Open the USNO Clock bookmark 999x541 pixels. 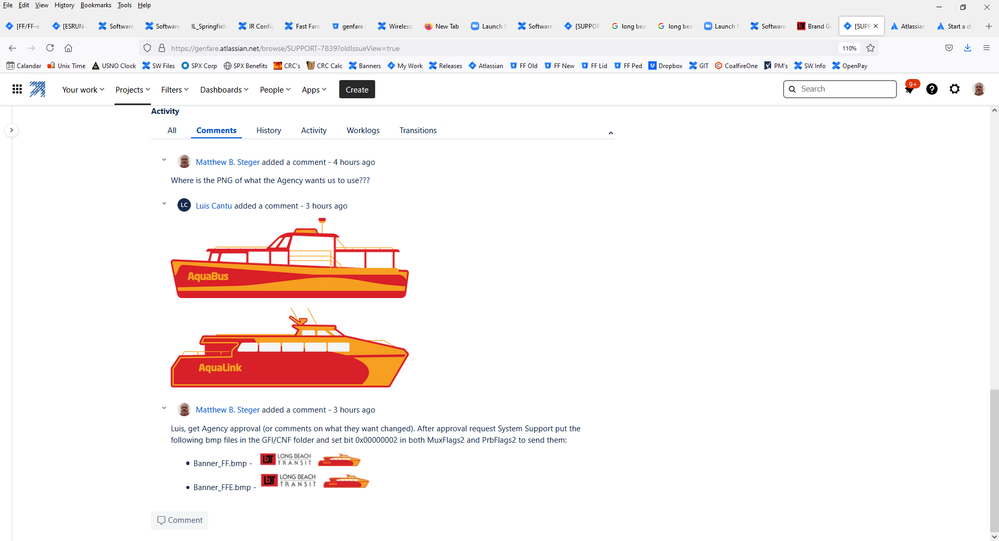click(114, 66)
